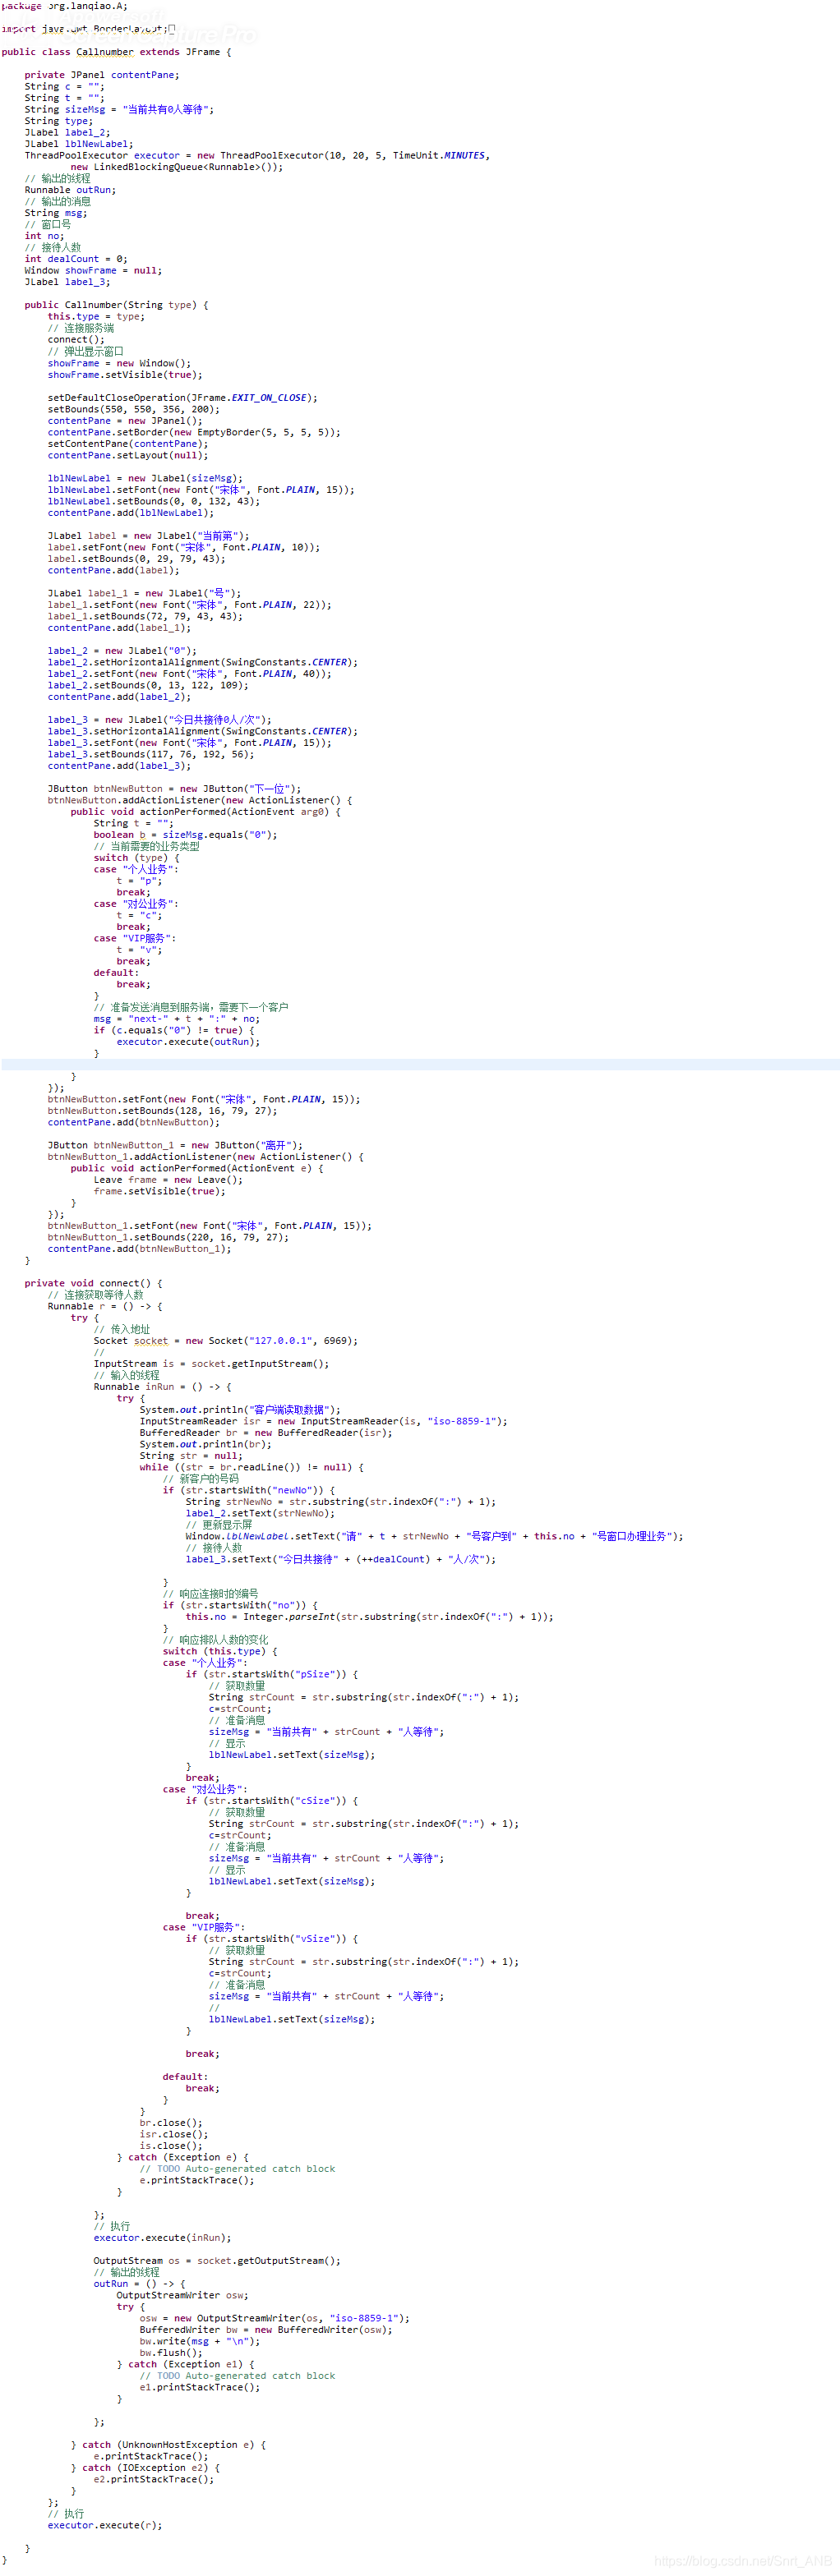Viewport: 840px width, 2576px height.
Task: Click the JLabel label_1 "号" declaration
Action: pyautogui.click(x=144, y=593)
